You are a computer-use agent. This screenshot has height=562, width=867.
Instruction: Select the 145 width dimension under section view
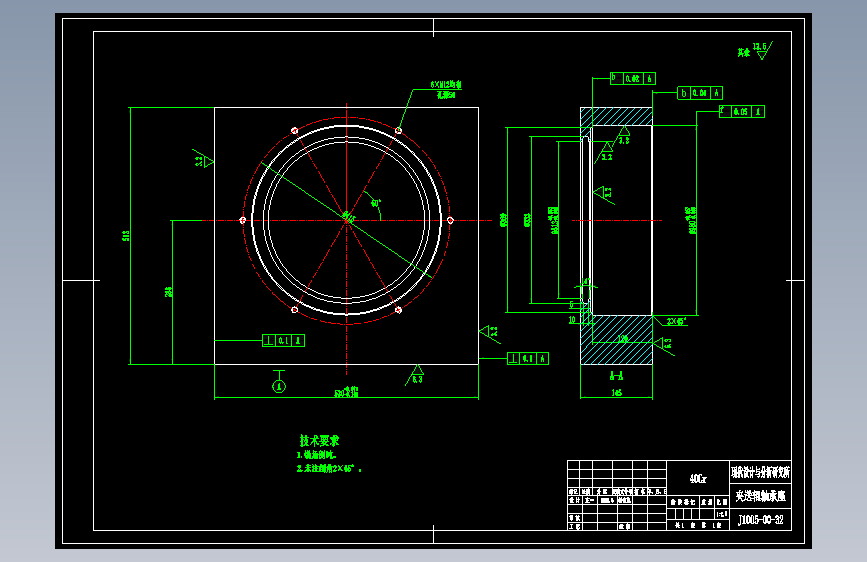[x=617, y=393]
